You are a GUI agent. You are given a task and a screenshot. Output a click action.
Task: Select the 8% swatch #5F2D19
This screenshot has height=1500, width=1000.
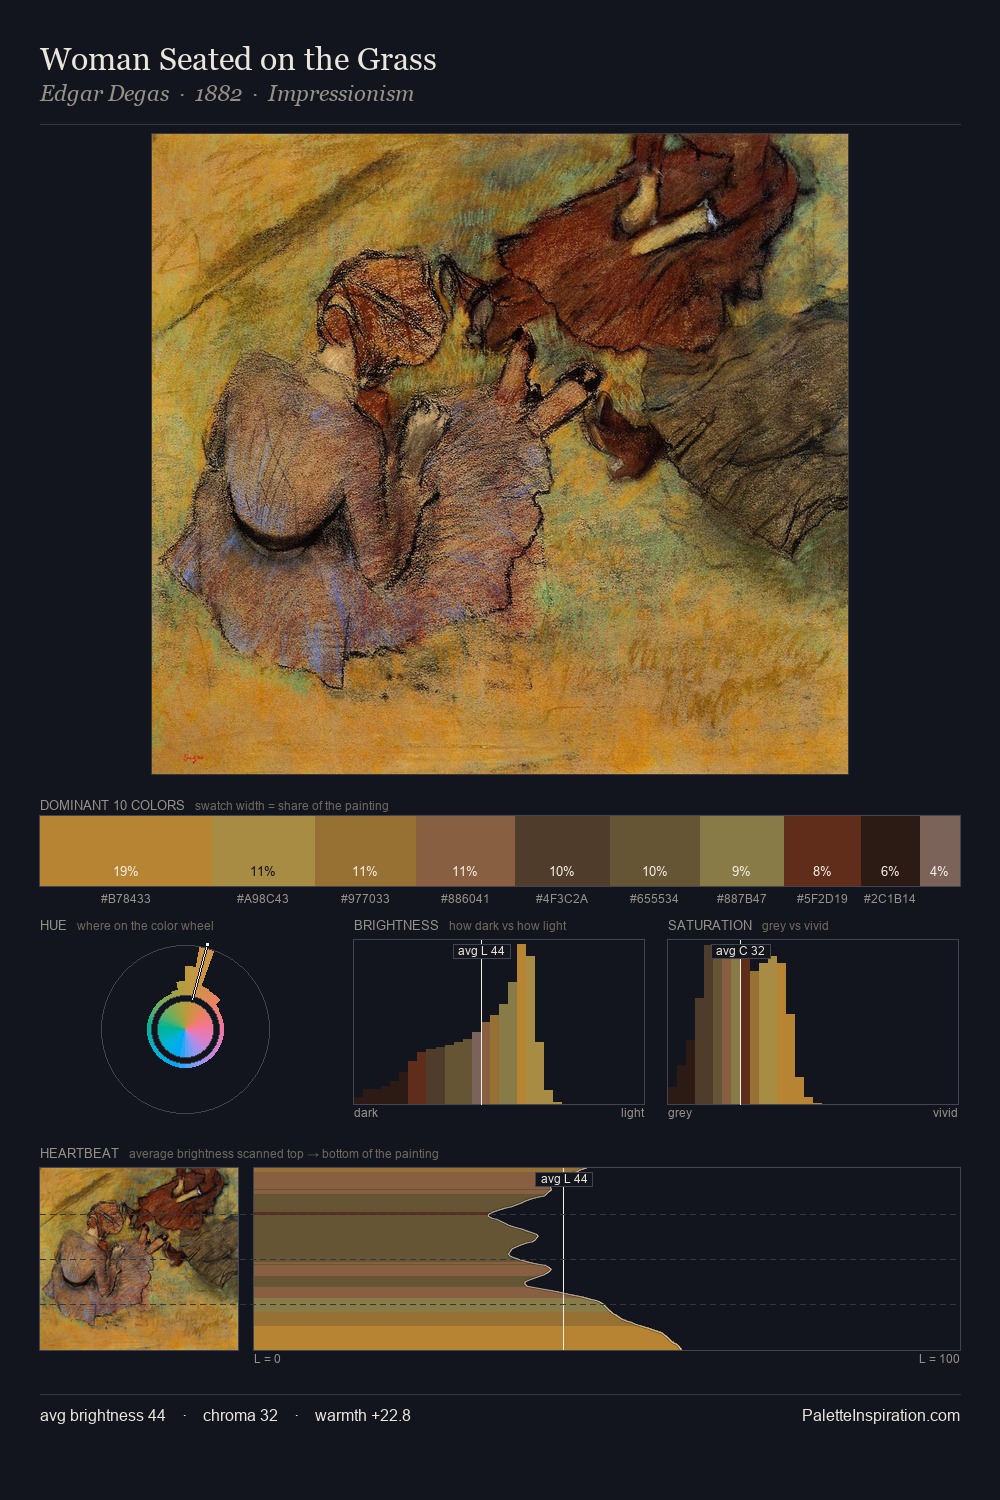click(822, 851)
